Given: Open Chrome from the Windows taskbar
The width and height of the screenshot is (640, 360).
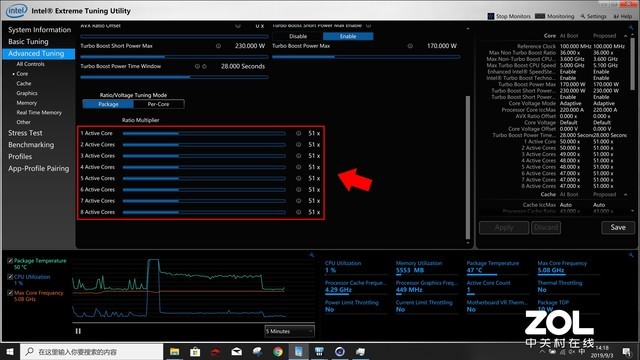Looking at the screenshot, I should tap(278, 351).
